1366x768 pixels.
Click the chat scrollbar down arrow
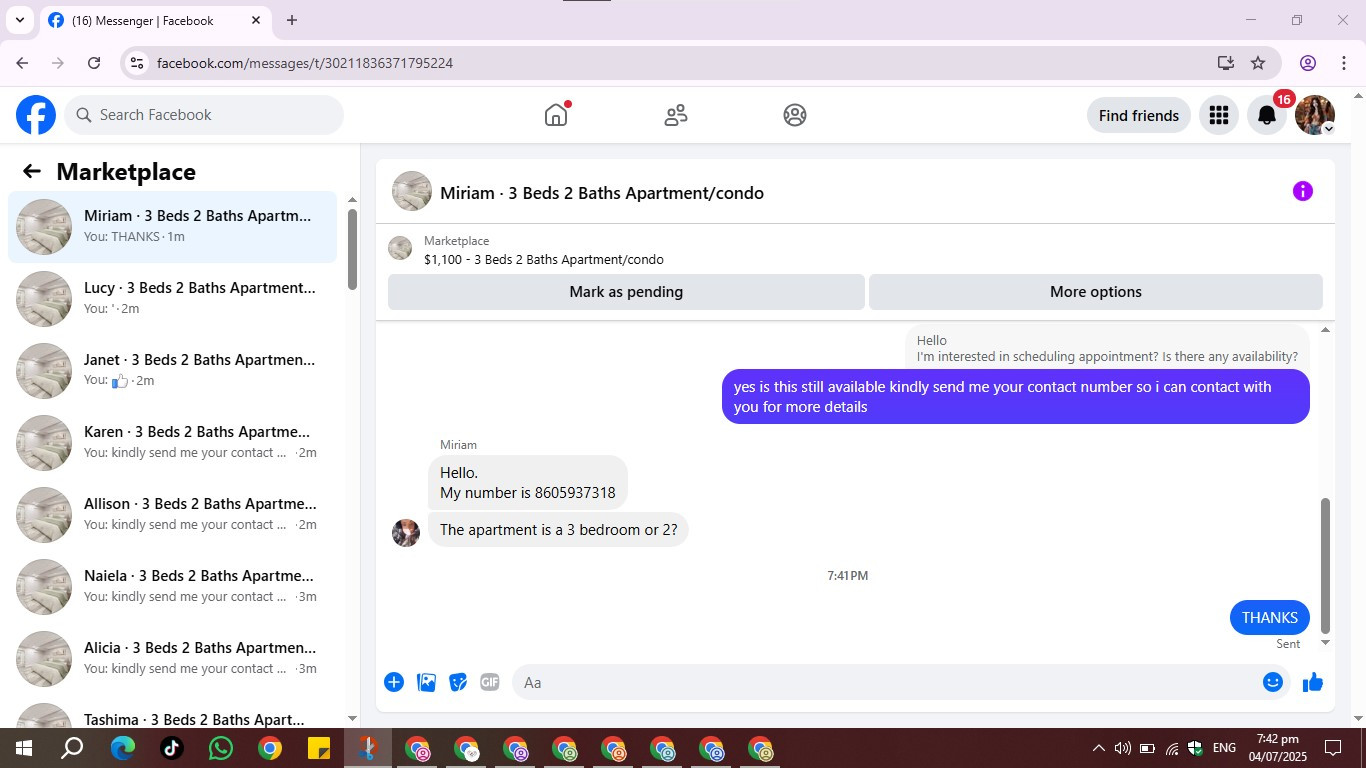[x=1326, y=643]
